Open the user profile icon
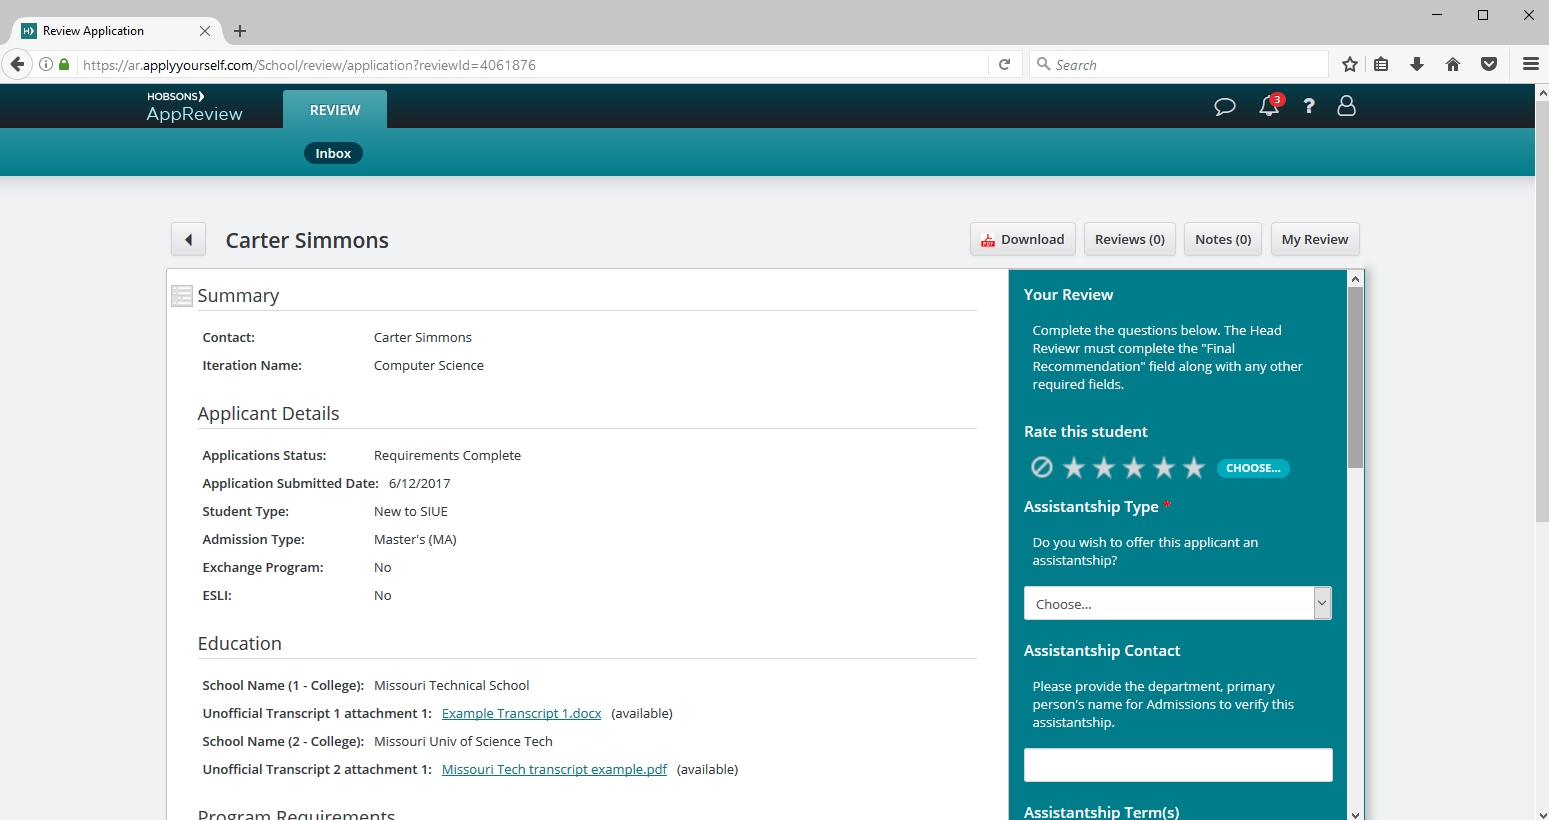1549x820 pixels. [1346, 106]
